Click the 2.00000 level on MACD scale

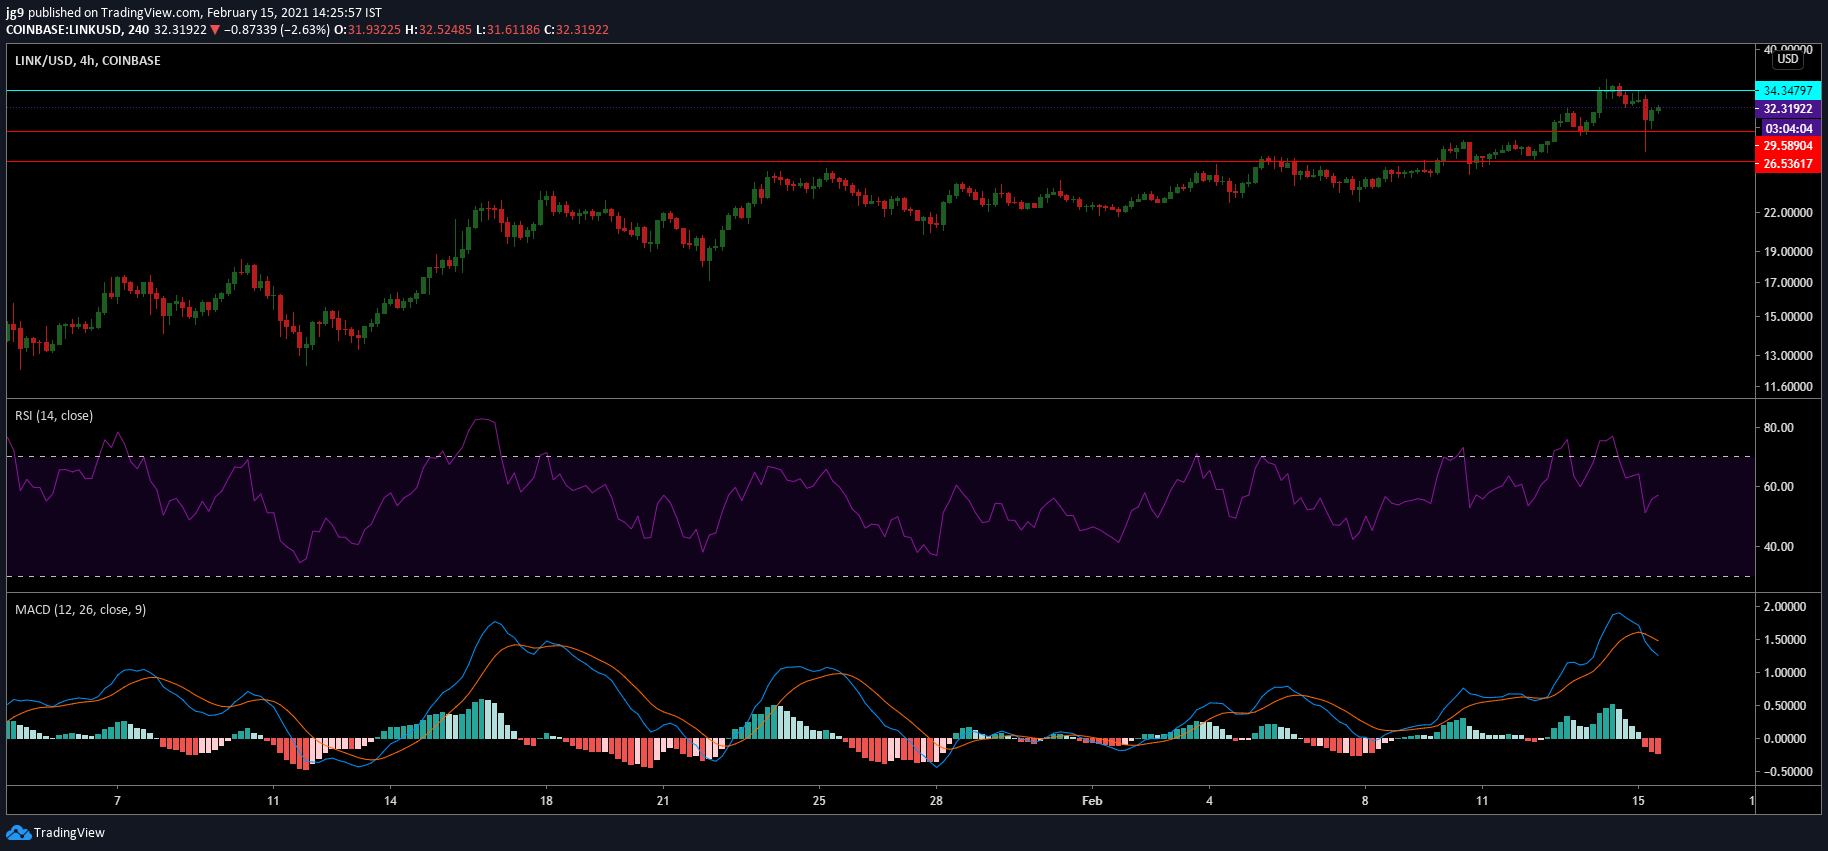[x=1785, y=607]
